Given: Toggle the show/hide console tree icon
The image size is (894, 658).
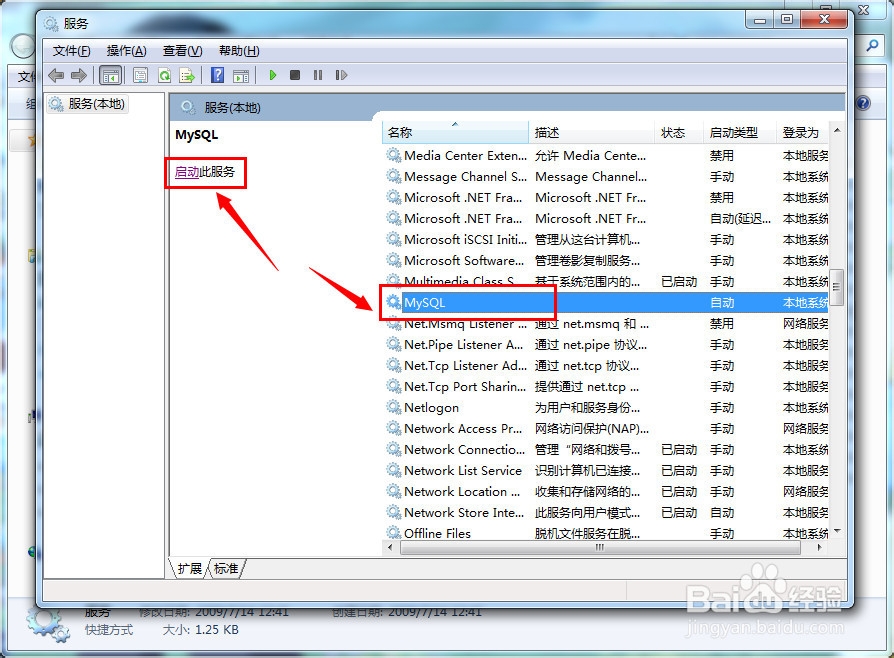Looking at the screenshot, I should [x=110, y=75].
